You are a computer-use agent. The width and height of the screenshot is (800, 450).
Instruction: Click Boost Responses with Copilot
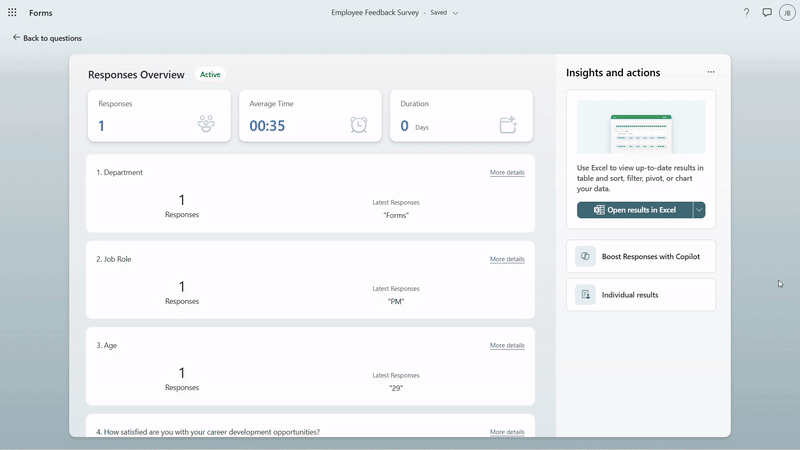(x=641, y=256)
